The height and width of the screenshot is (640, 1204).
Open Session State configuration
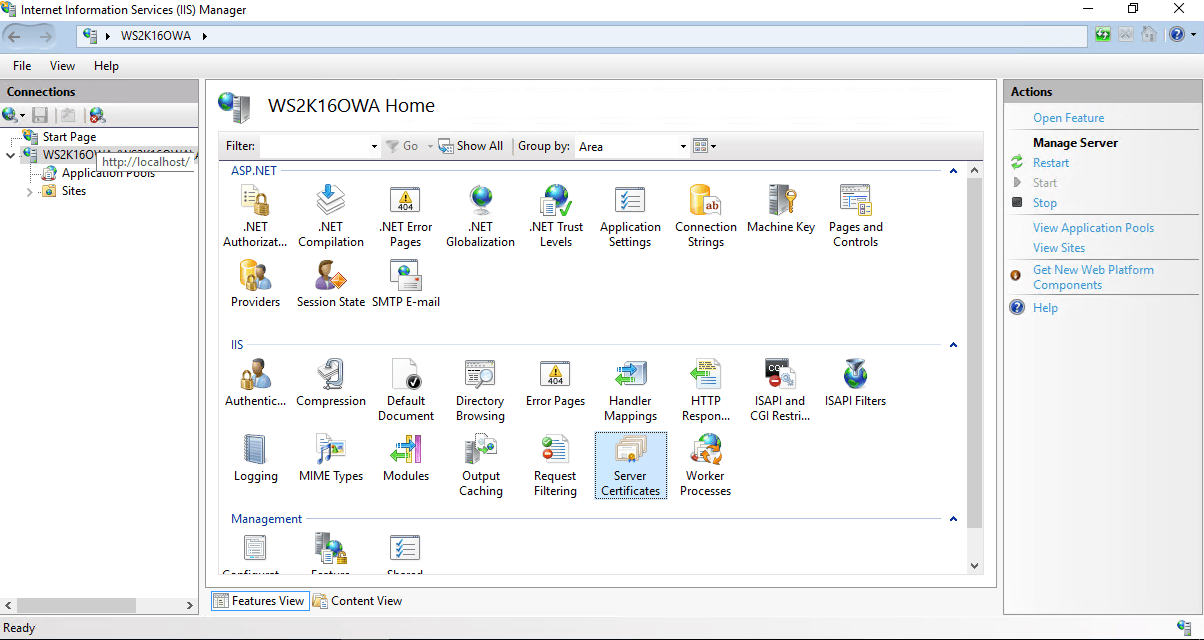pyautogui.click(x=330, y=282)
